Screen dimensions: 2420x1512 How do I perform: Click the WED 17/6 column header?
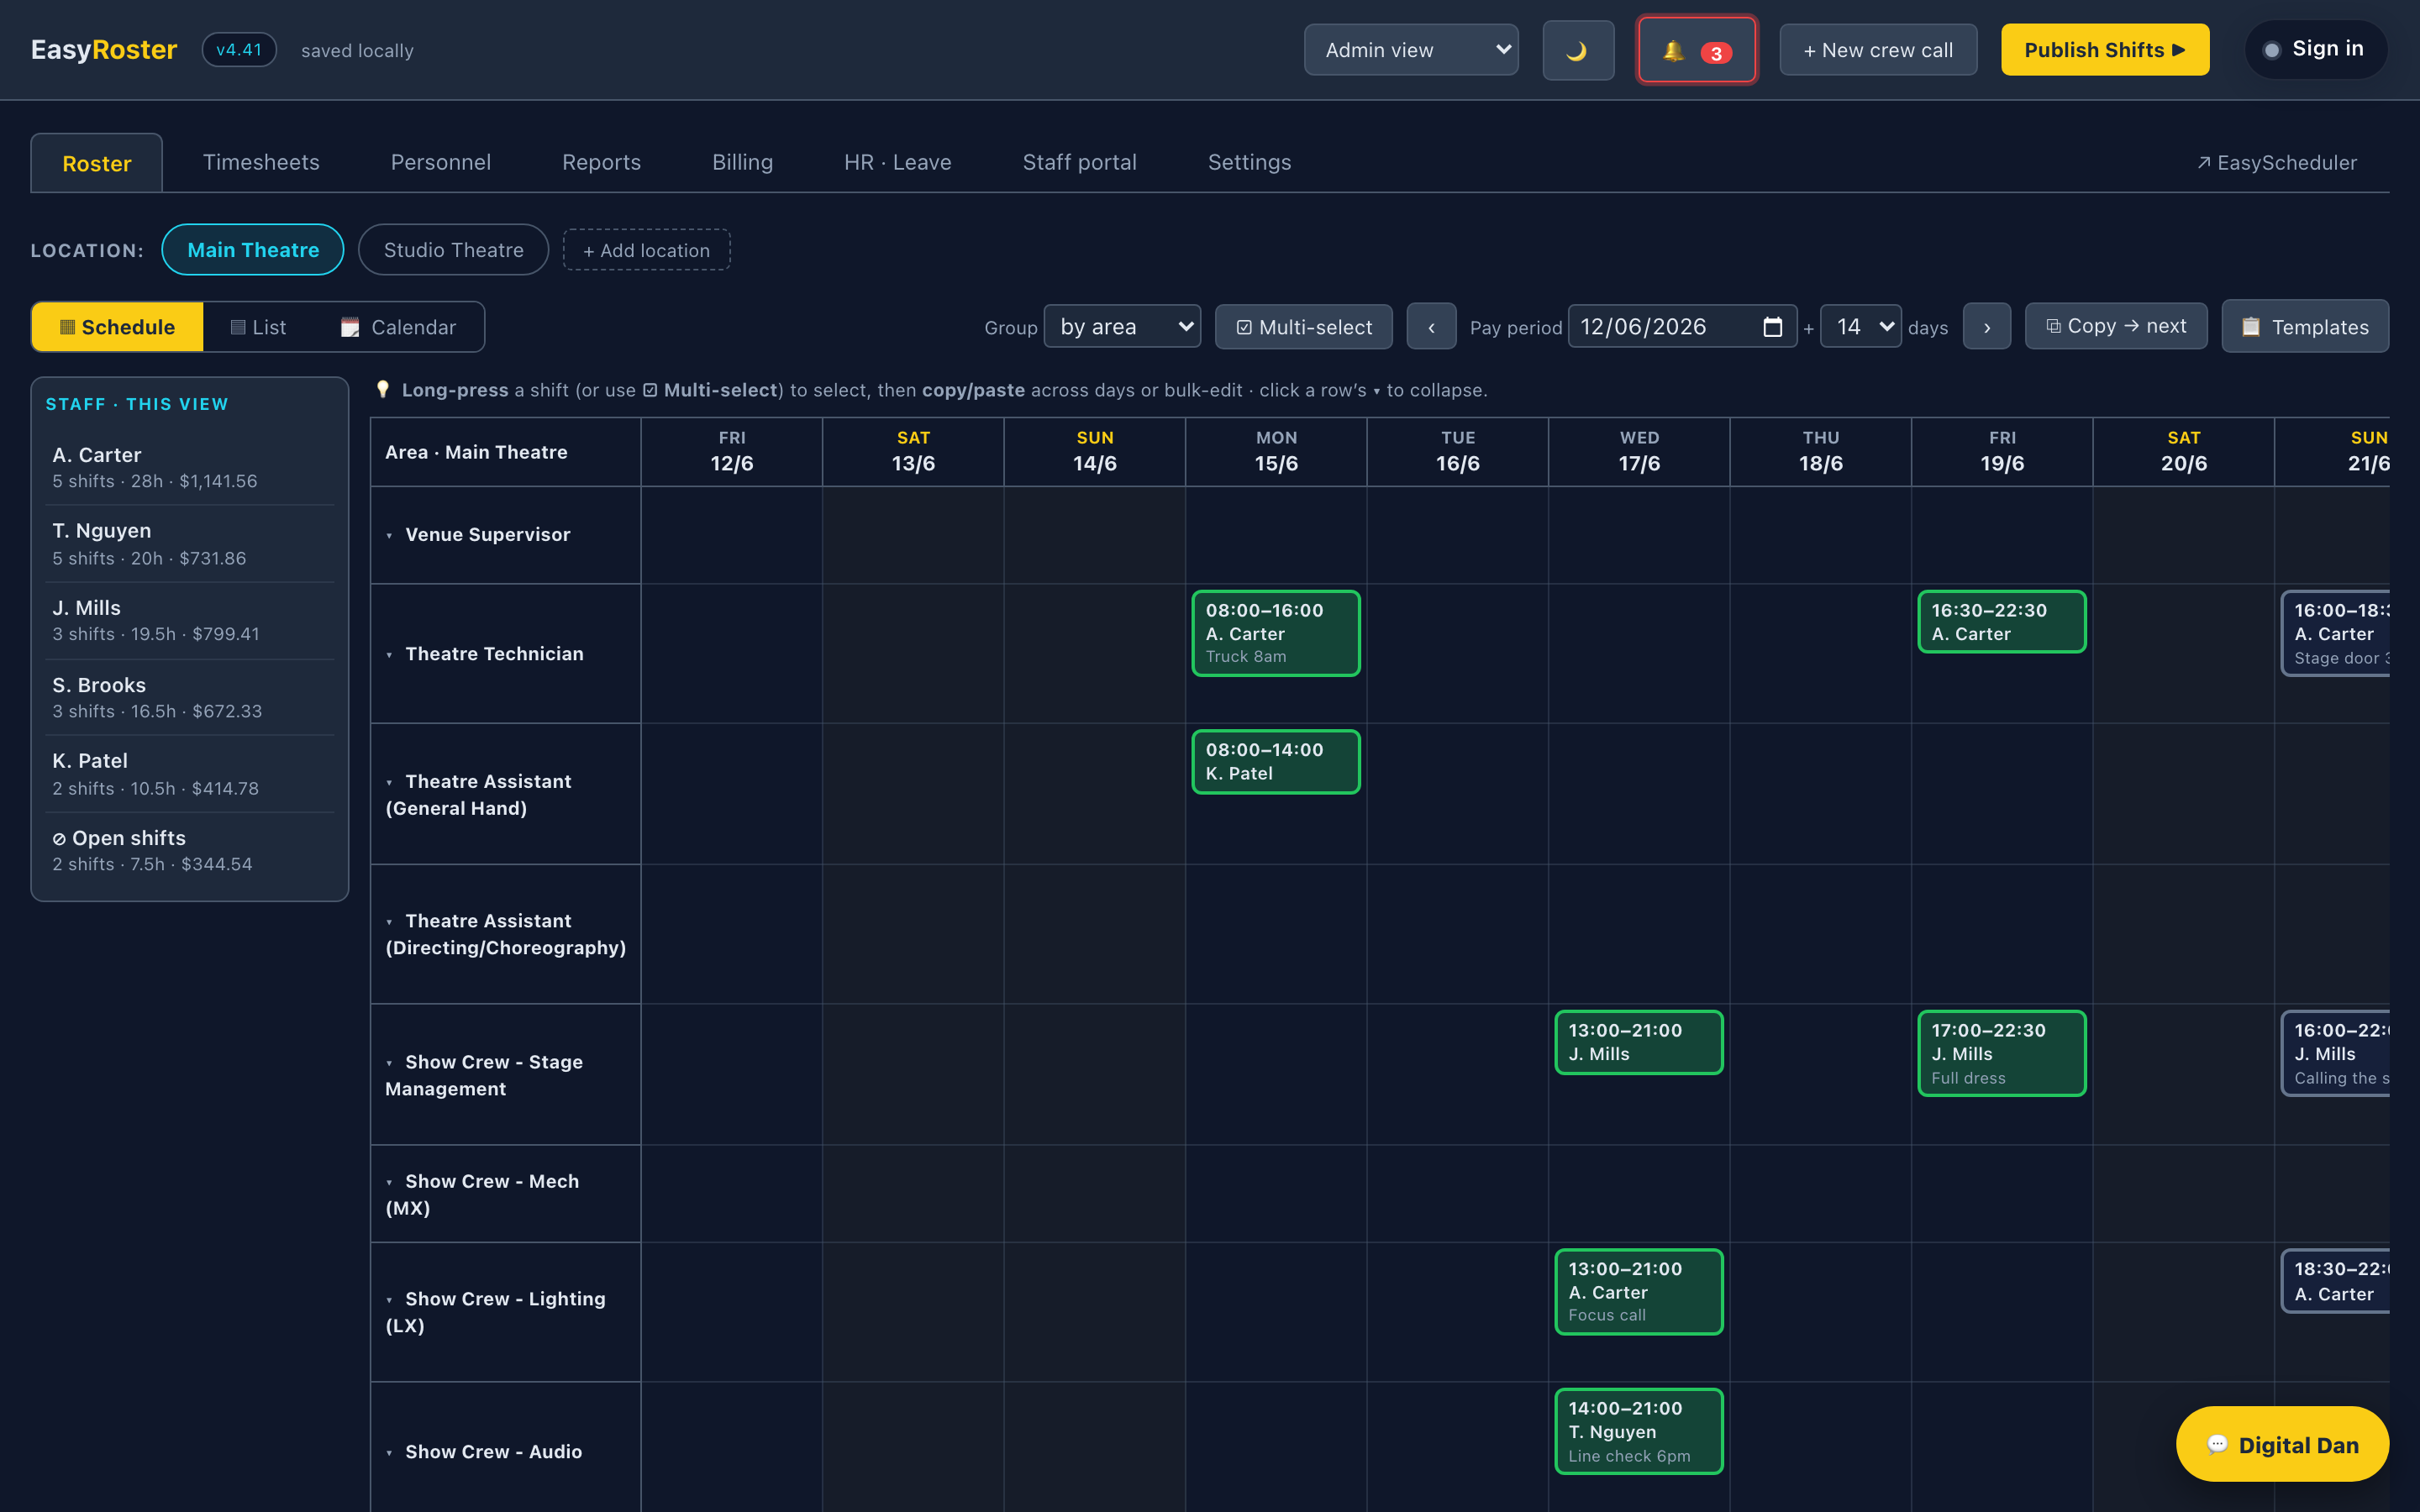(1639, 451)
